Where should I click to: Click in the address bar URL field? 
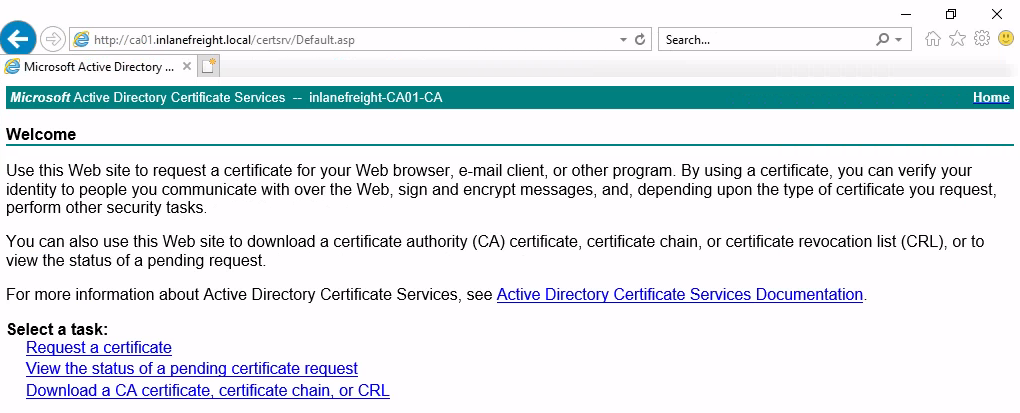[350, 40]
